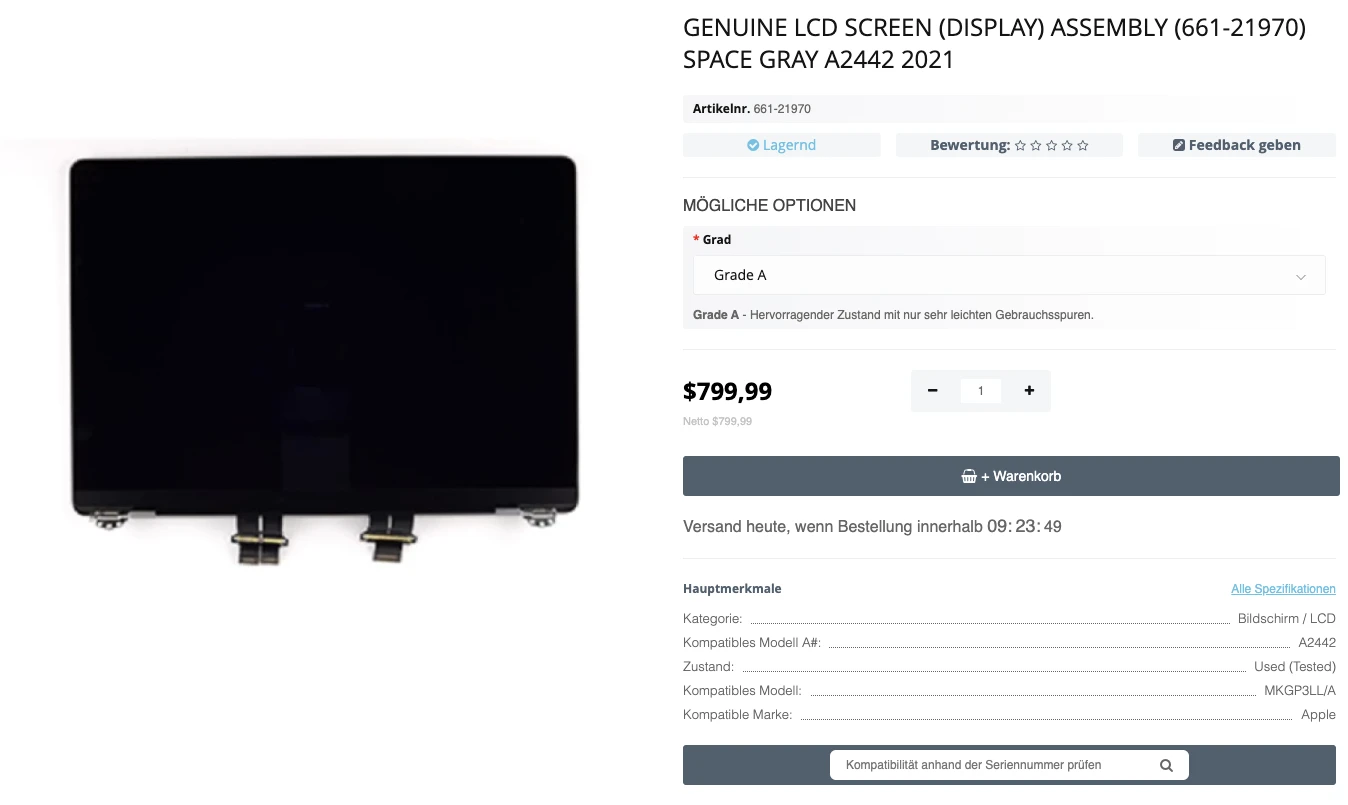1348x805 pixels.
Task: Click the shopping cart icon on Warenkorb button
Action: (x=969, y=477)
